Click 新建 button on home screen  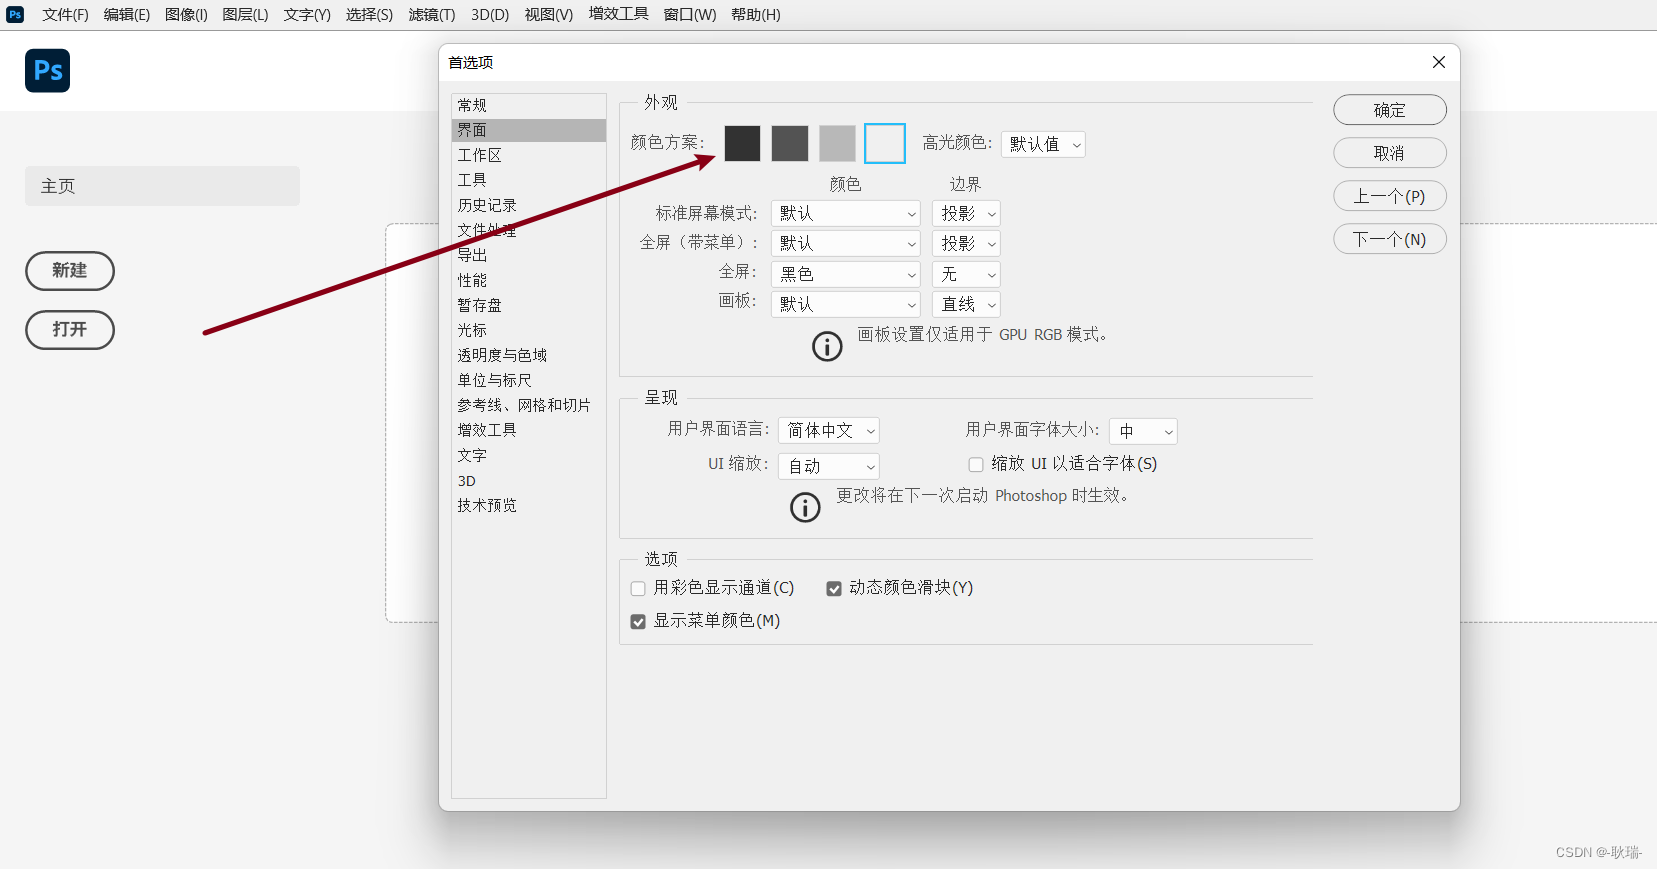[70, 271]
